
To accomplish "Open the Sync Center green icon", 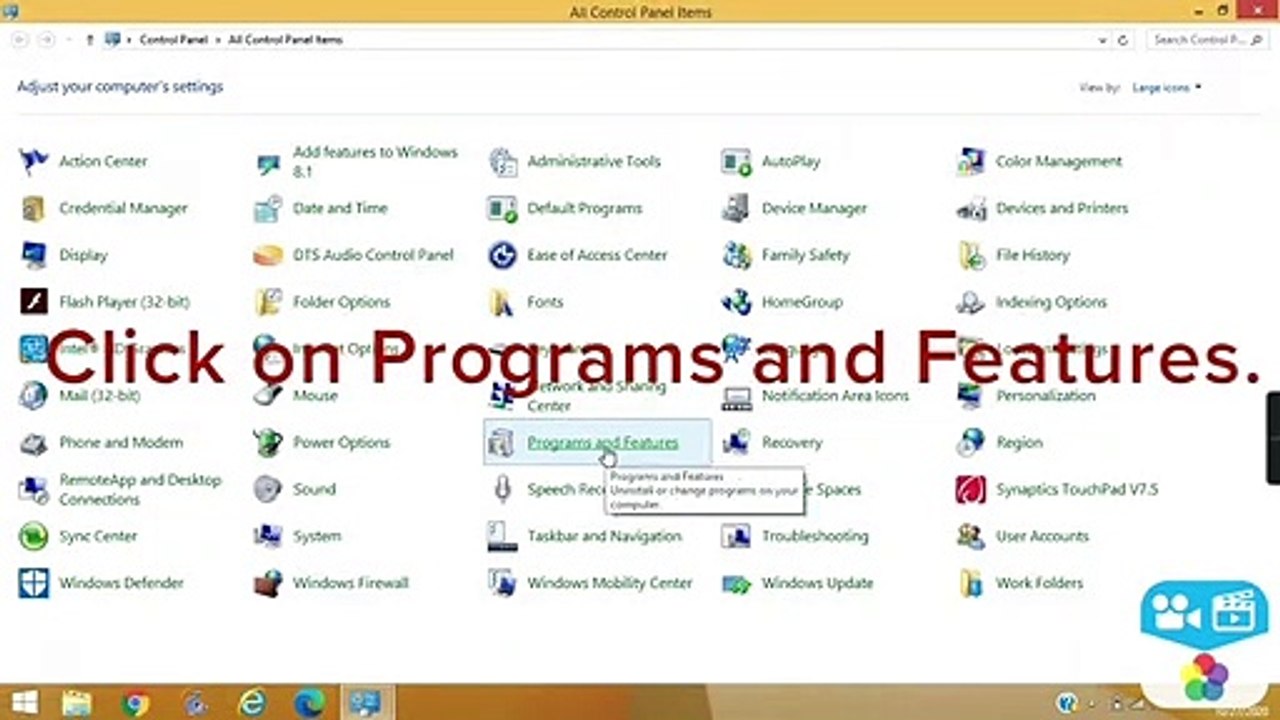I will click(34, 536).
